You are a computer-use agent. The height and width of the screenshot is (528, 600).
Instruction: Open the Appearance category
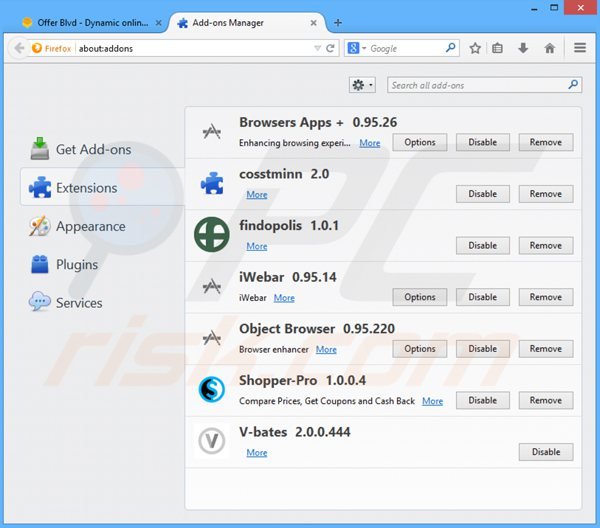[x=77, y=226]
